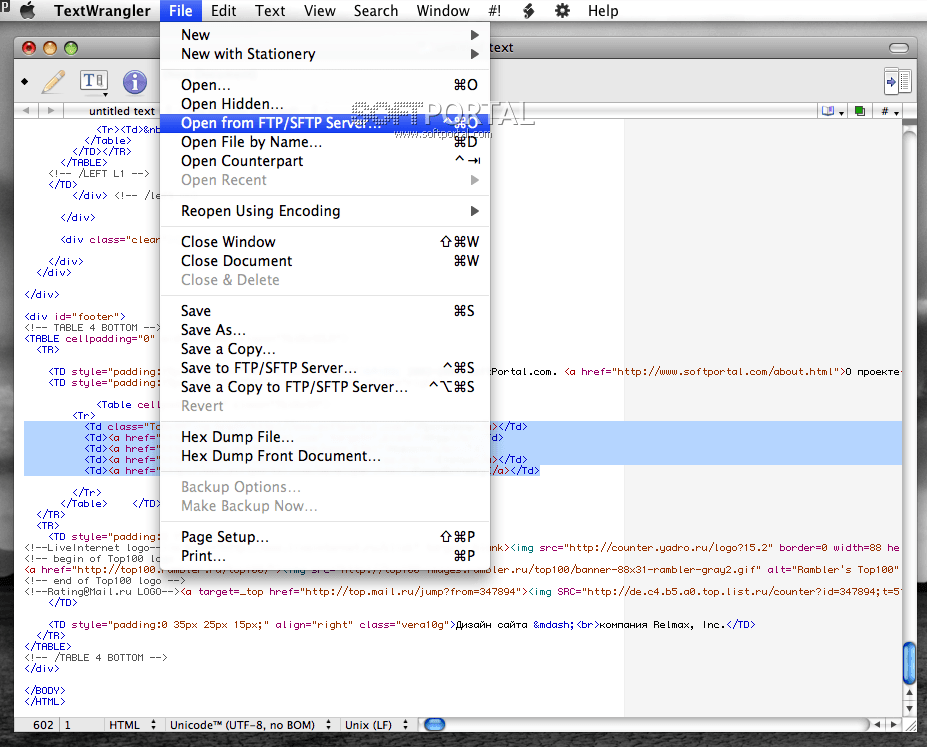Open the Edit menu

[223, 11]
